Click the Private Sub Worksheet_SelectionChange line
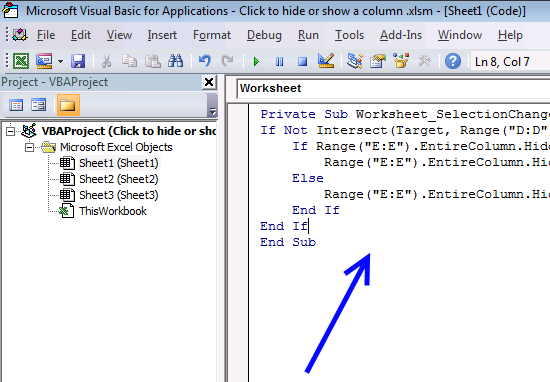 tap(405, 114)
